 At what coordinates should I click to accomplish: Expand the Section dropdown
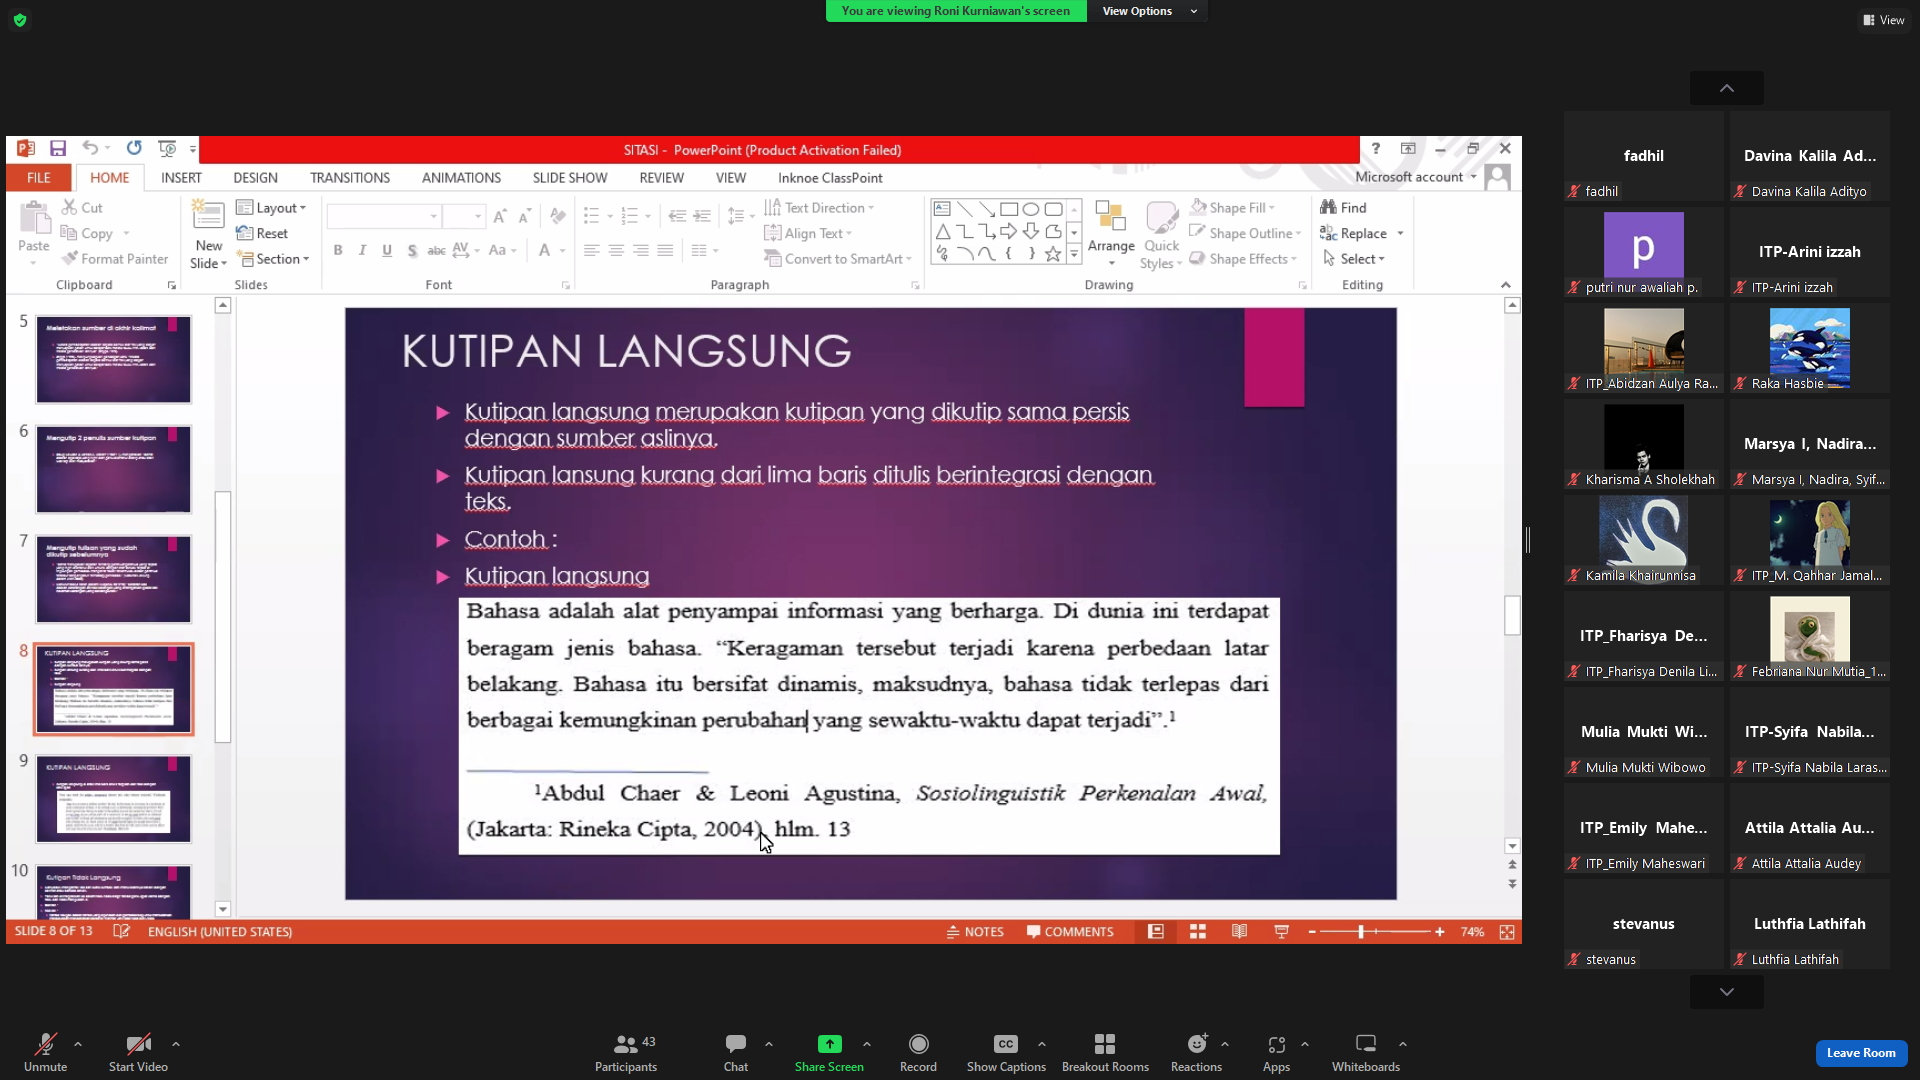pyautogui.click(x=273, y=259)
